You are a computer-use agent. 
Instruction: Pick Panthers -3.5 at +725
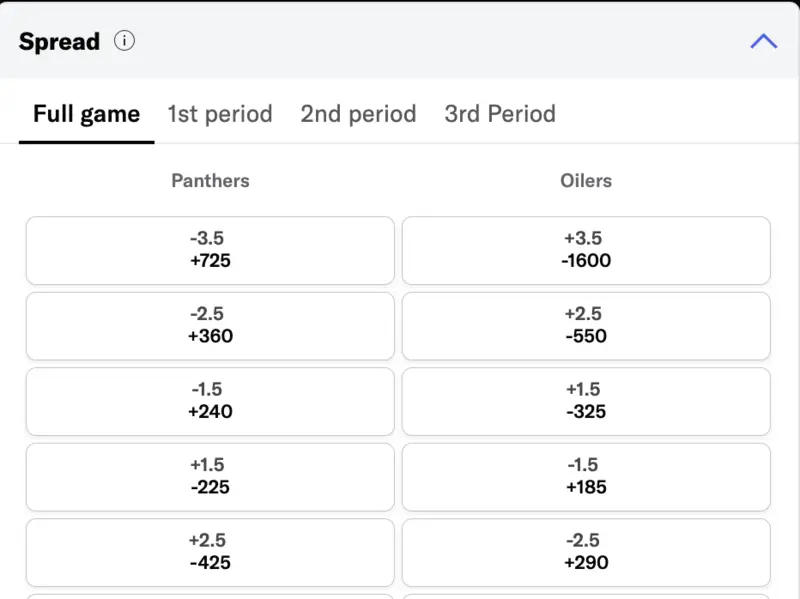210,250
